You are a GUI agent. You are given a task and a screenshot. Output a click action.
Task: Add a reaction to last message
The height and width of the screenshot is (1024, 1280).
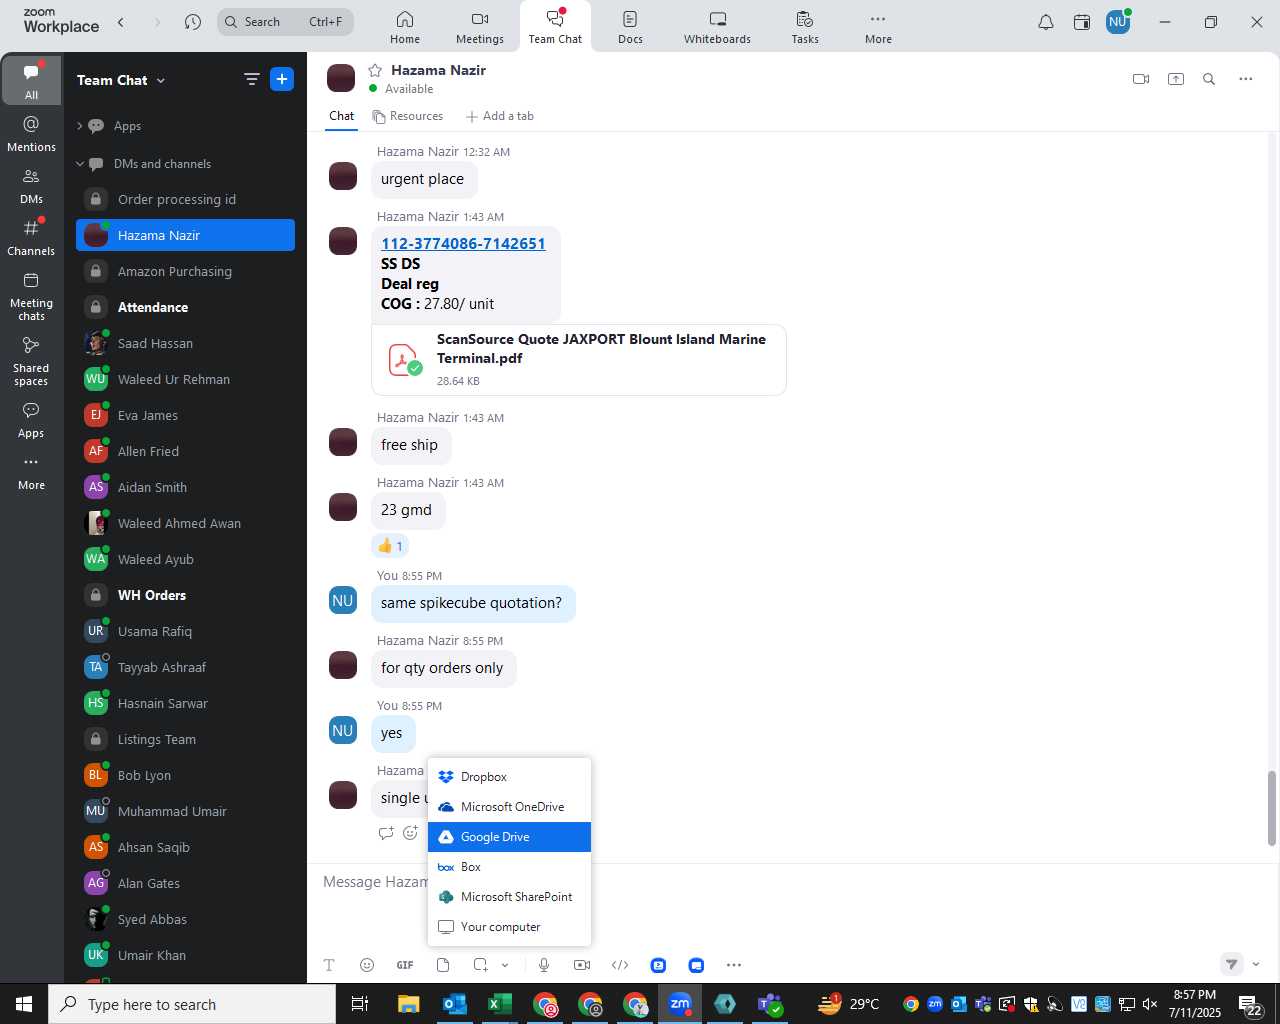[410, 833]
